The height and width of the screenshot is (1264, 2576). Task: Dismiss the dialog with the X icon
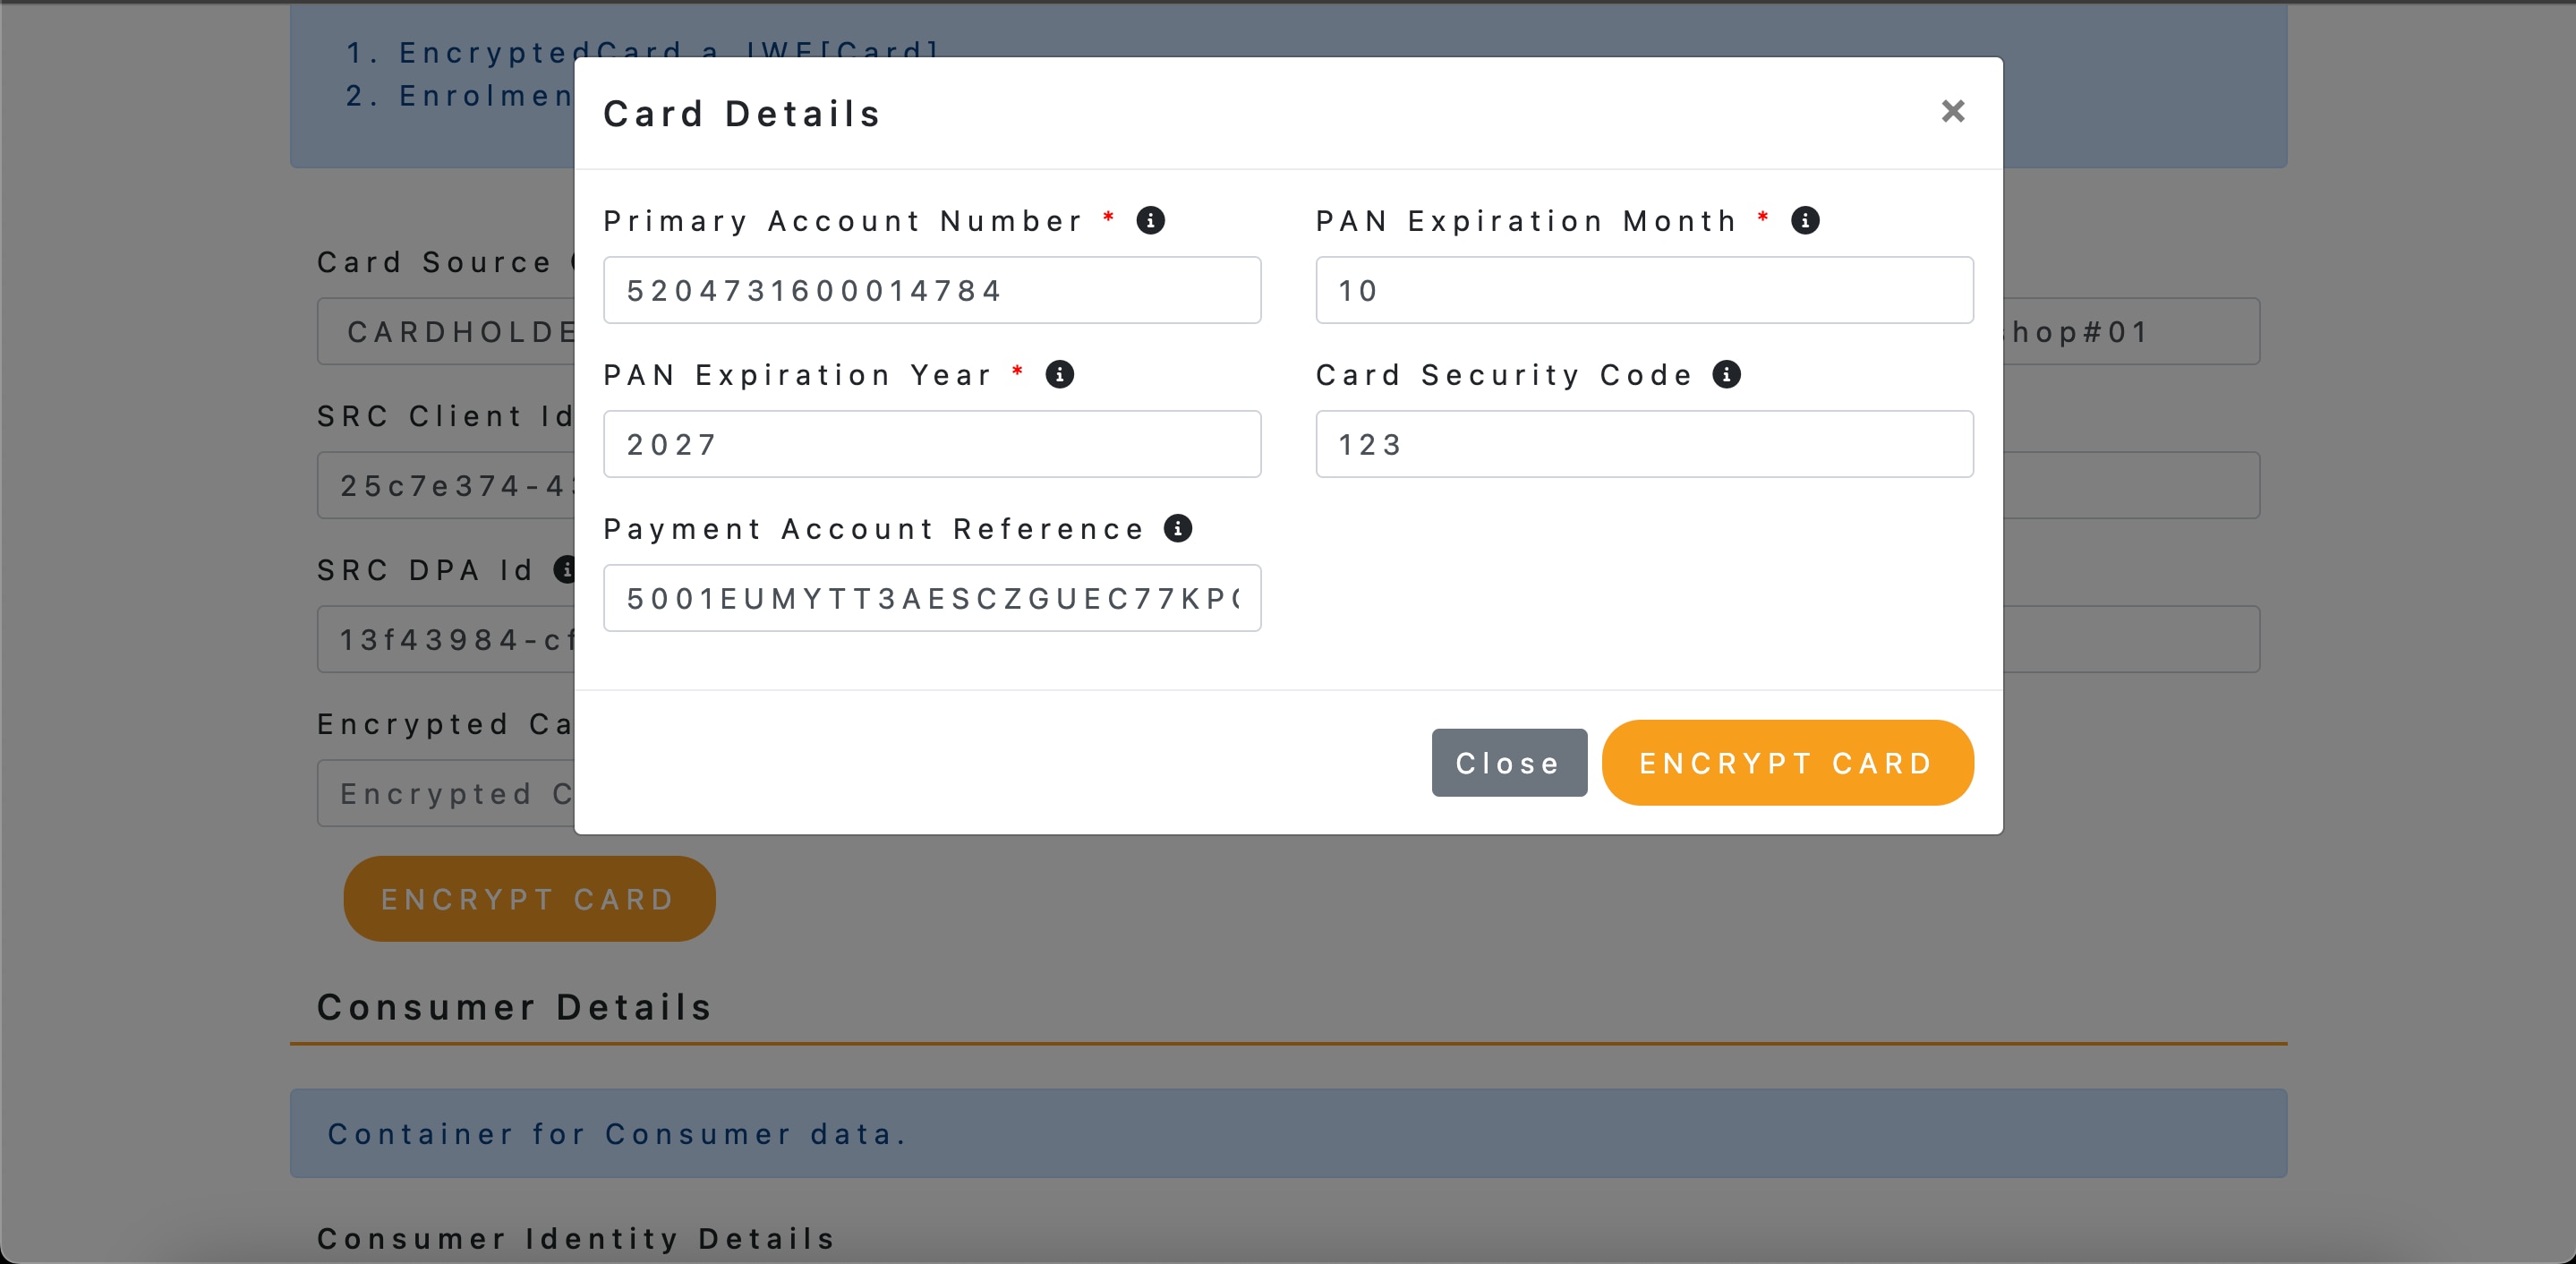(x=1952, y=111)
